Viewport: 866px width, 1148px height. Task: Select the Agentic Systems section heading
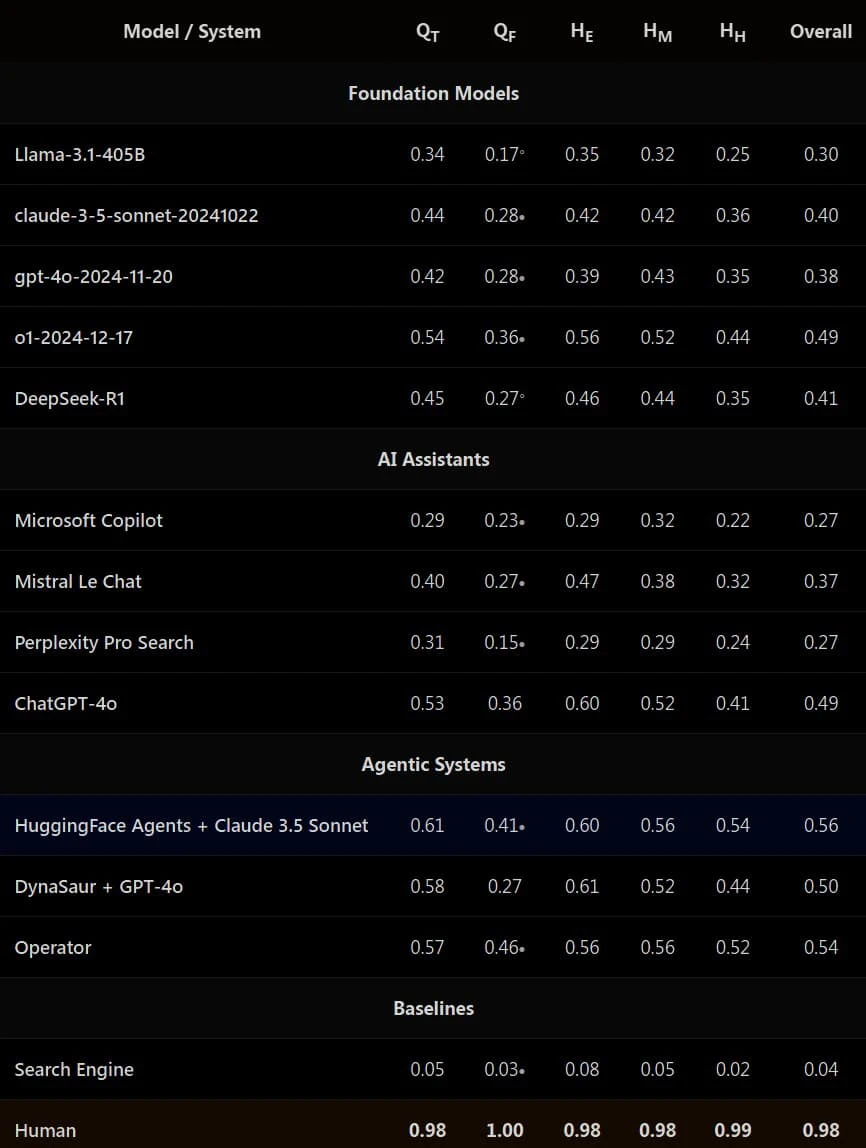(x=433, y=764)
